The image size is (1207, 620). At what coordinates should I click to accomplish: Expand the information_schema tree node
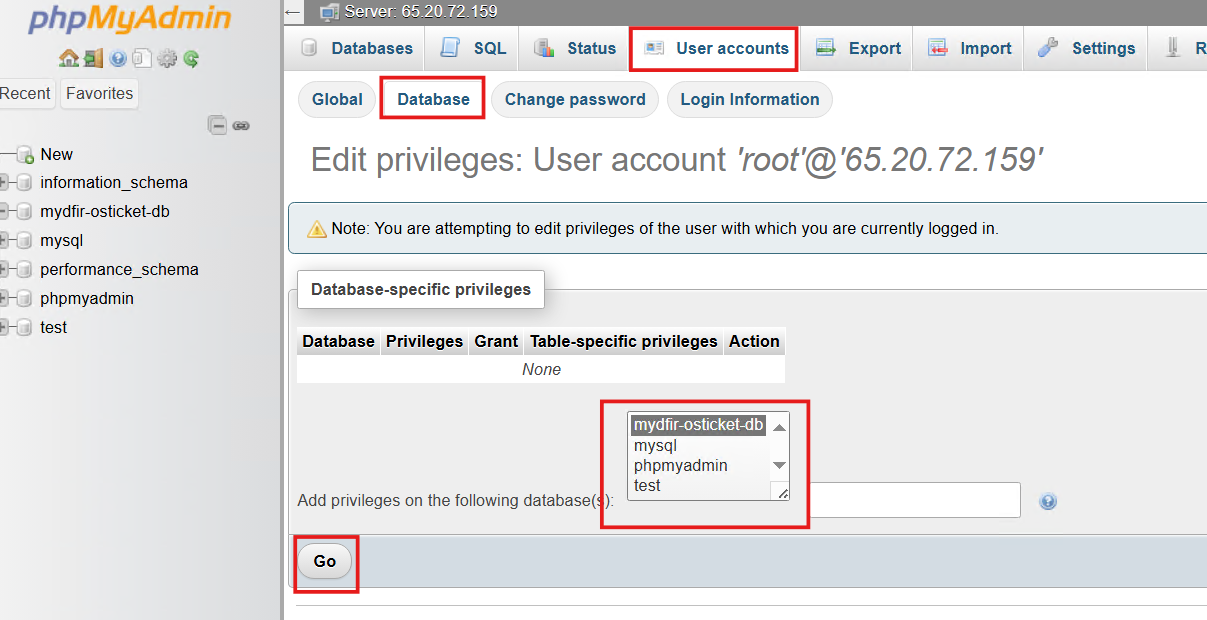(x=4, y=183)
